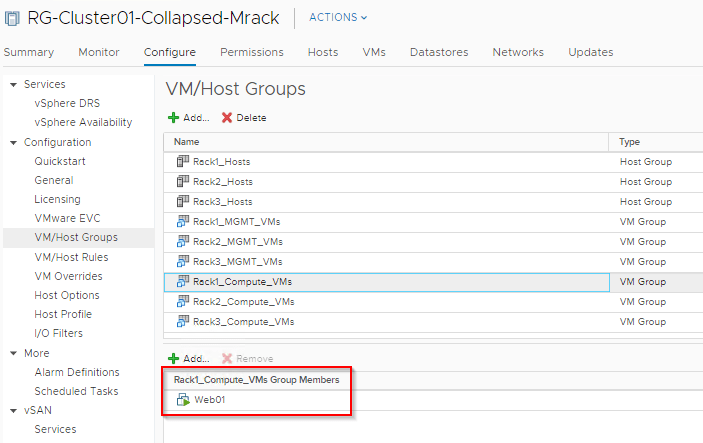The height and width of the screenshot is (443, 703).
Task: Select the Configure tab
Action: point(169,52)
